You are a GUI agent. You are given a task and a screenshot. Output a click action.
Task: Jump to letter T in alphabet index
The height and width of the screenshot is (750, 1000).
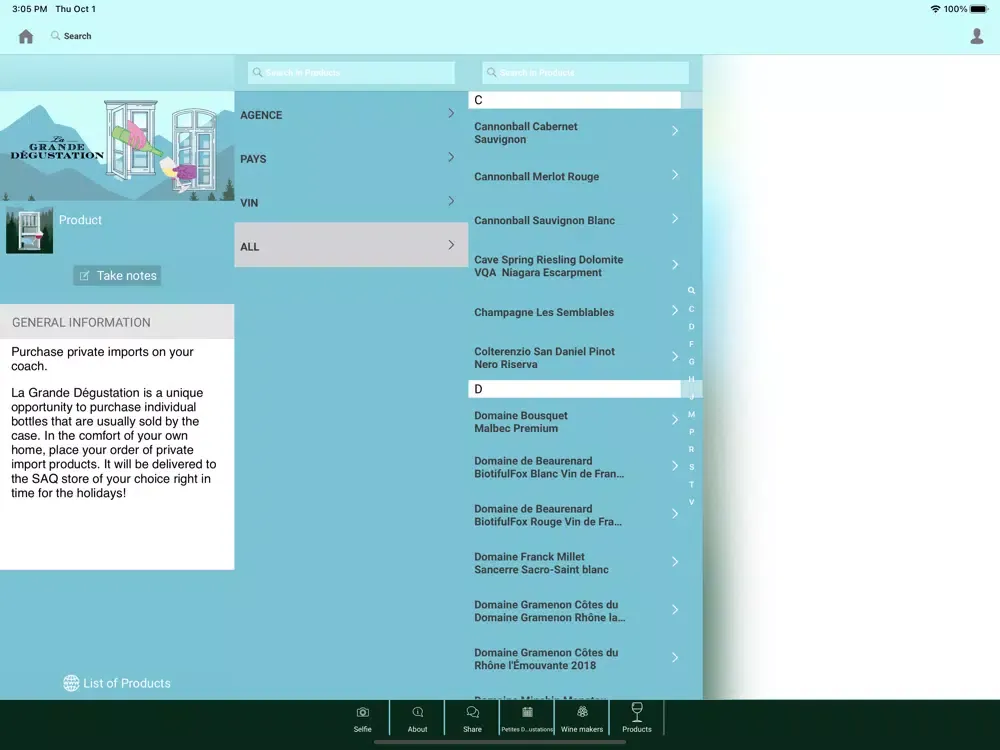(x=691, y=485)
